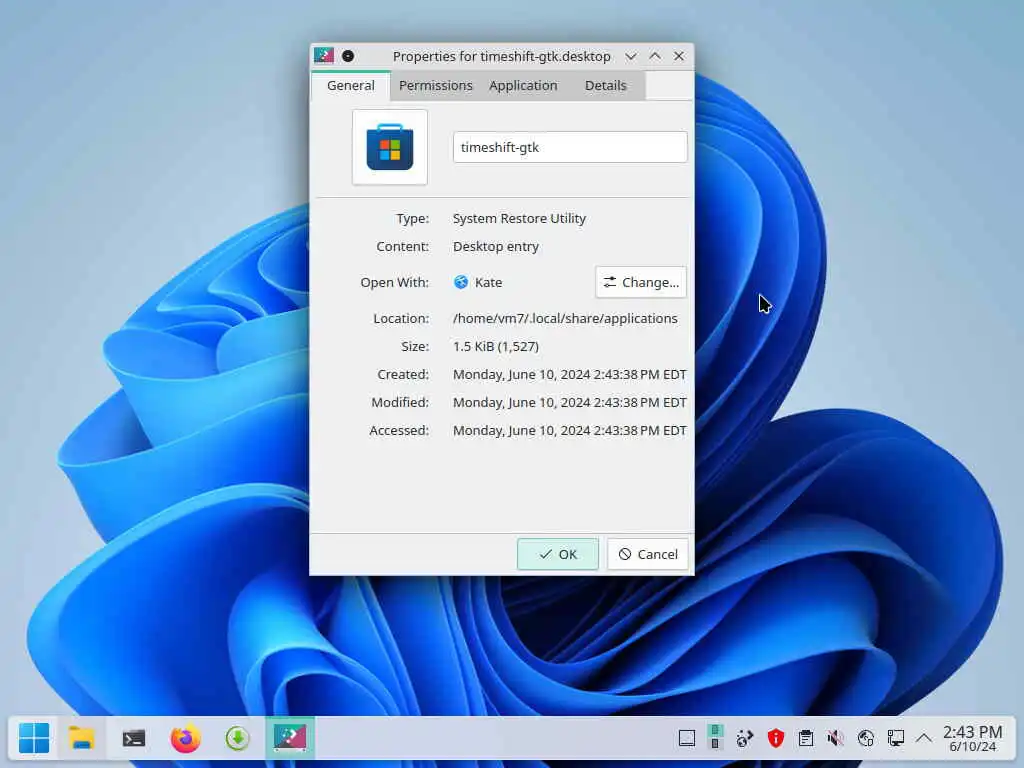Click the window menu icon in title bar

[324, 56]
